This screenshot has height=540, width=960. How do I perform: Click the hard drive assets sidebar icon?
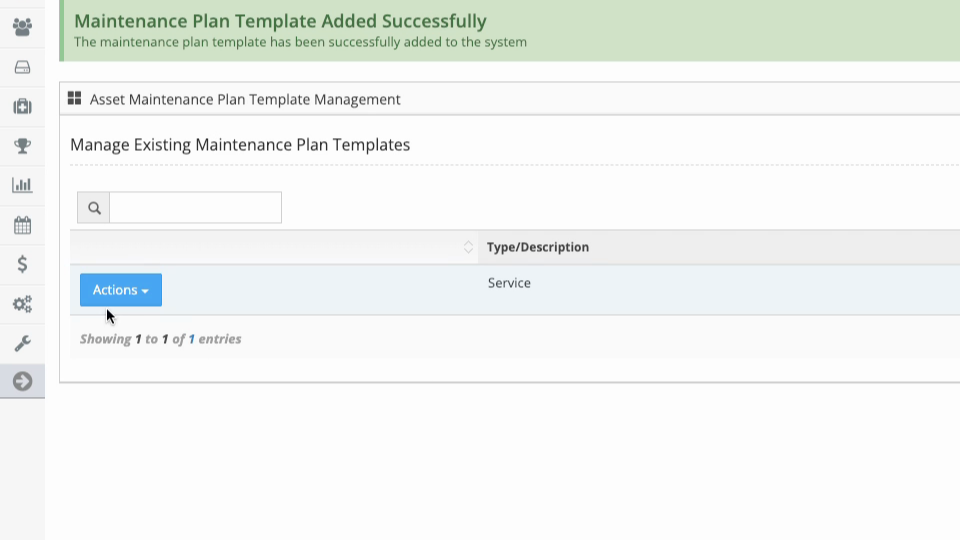tap(23, 67)
